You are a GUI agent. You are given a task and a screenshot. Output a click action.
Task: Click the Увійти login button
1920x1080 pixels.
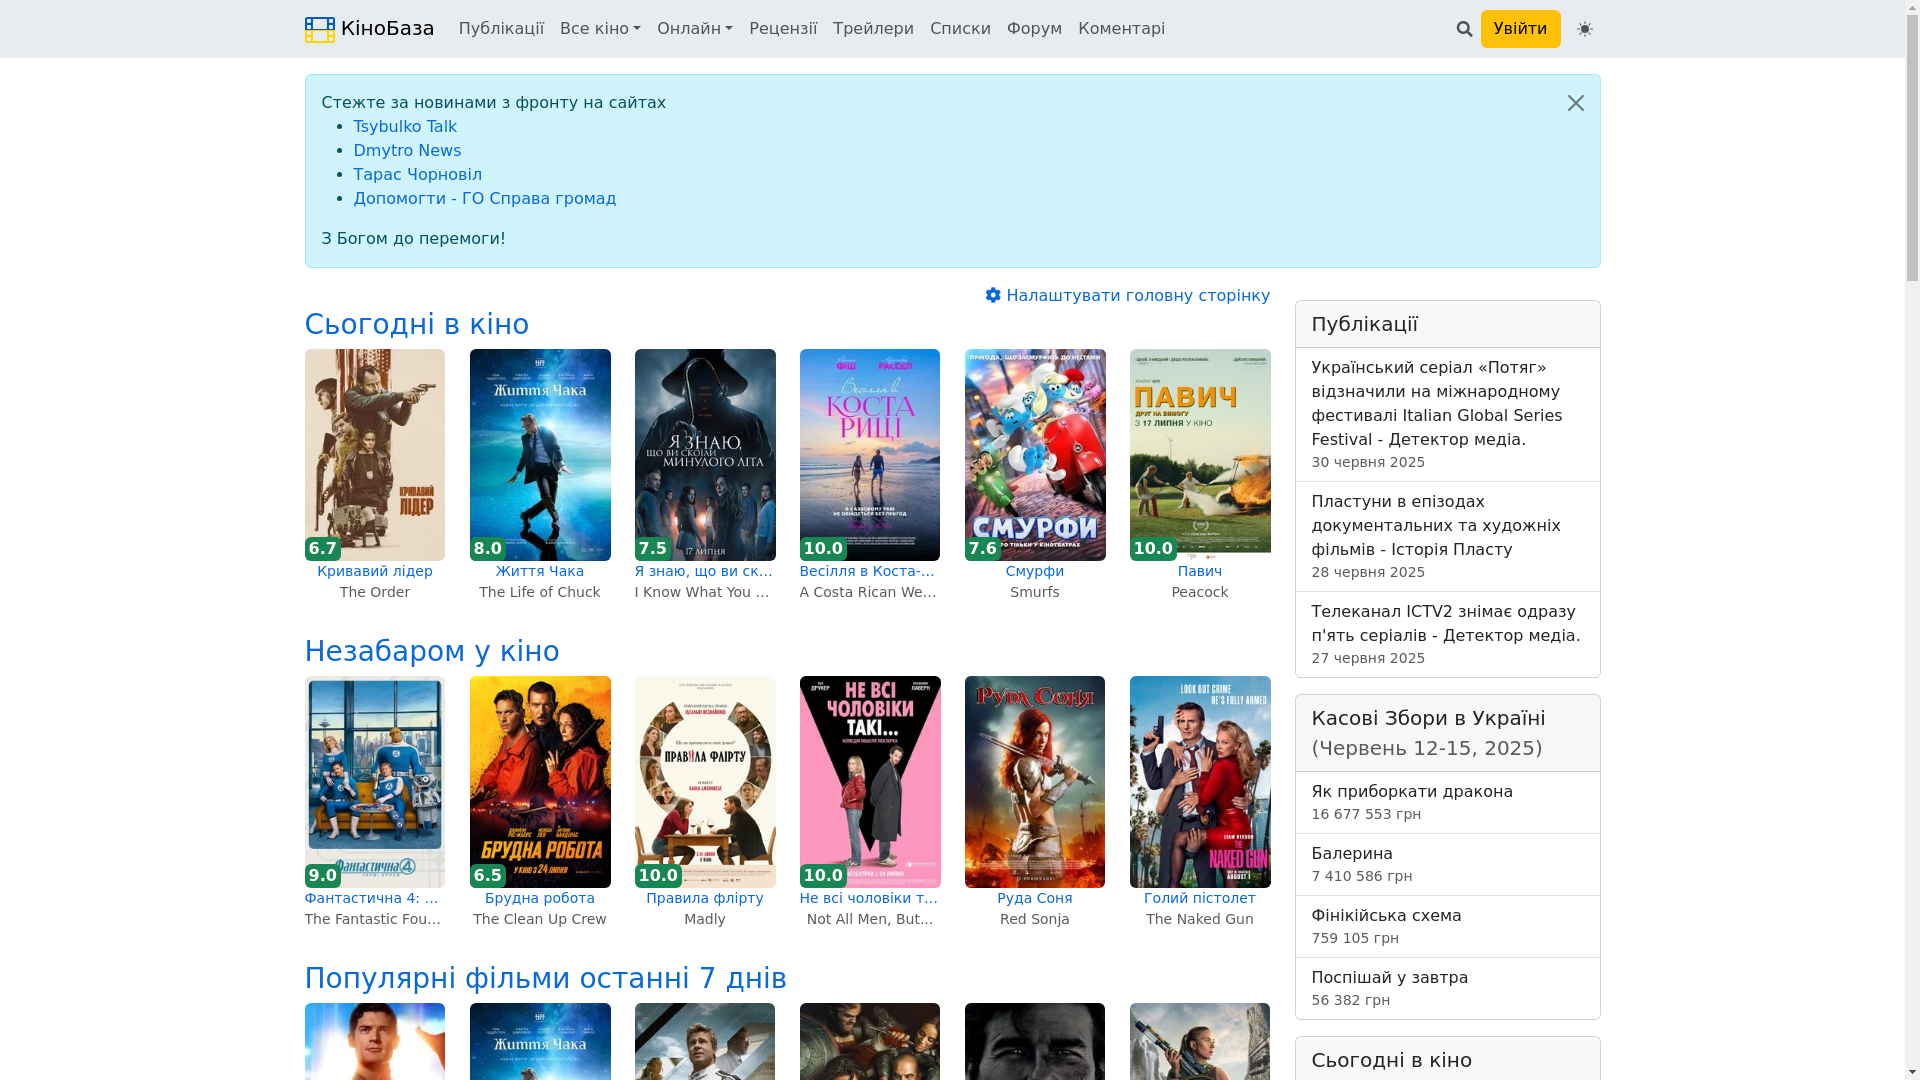click(1520, 29)
